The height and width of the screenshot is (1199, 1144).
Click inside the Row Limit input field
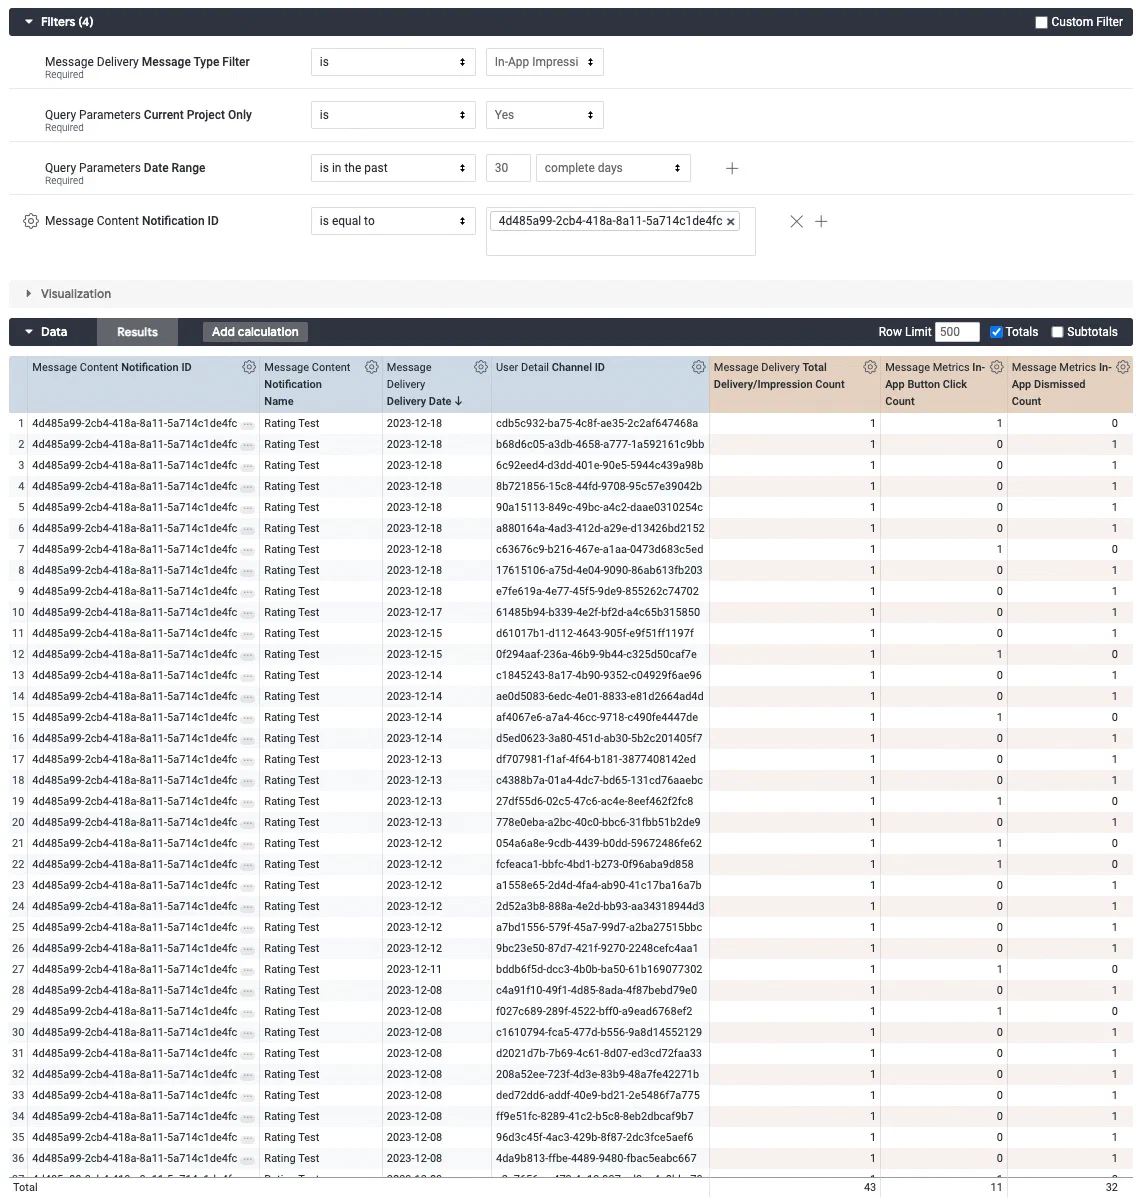(956, 331)
